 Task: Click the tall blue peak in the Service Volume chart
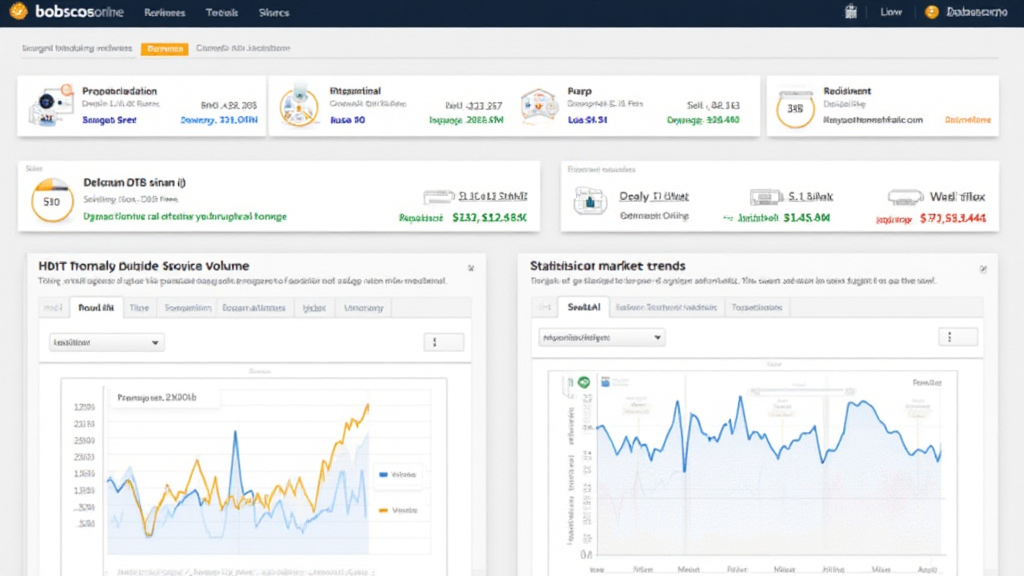pos(235,433)
